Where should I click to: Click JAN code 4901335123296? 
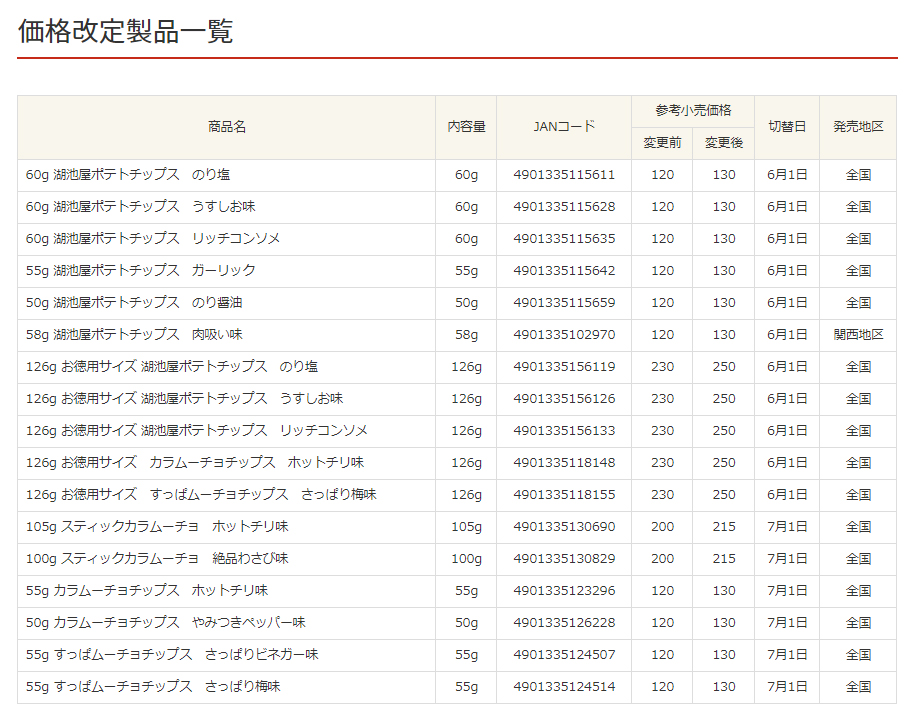point(564,591)
